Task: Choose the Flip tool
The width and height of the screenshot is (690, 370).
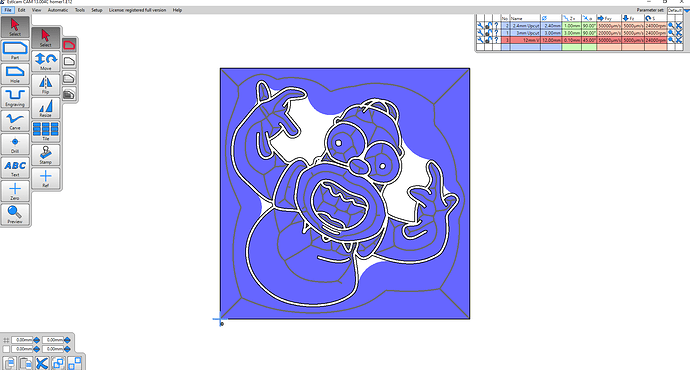Action: [46, 84]
